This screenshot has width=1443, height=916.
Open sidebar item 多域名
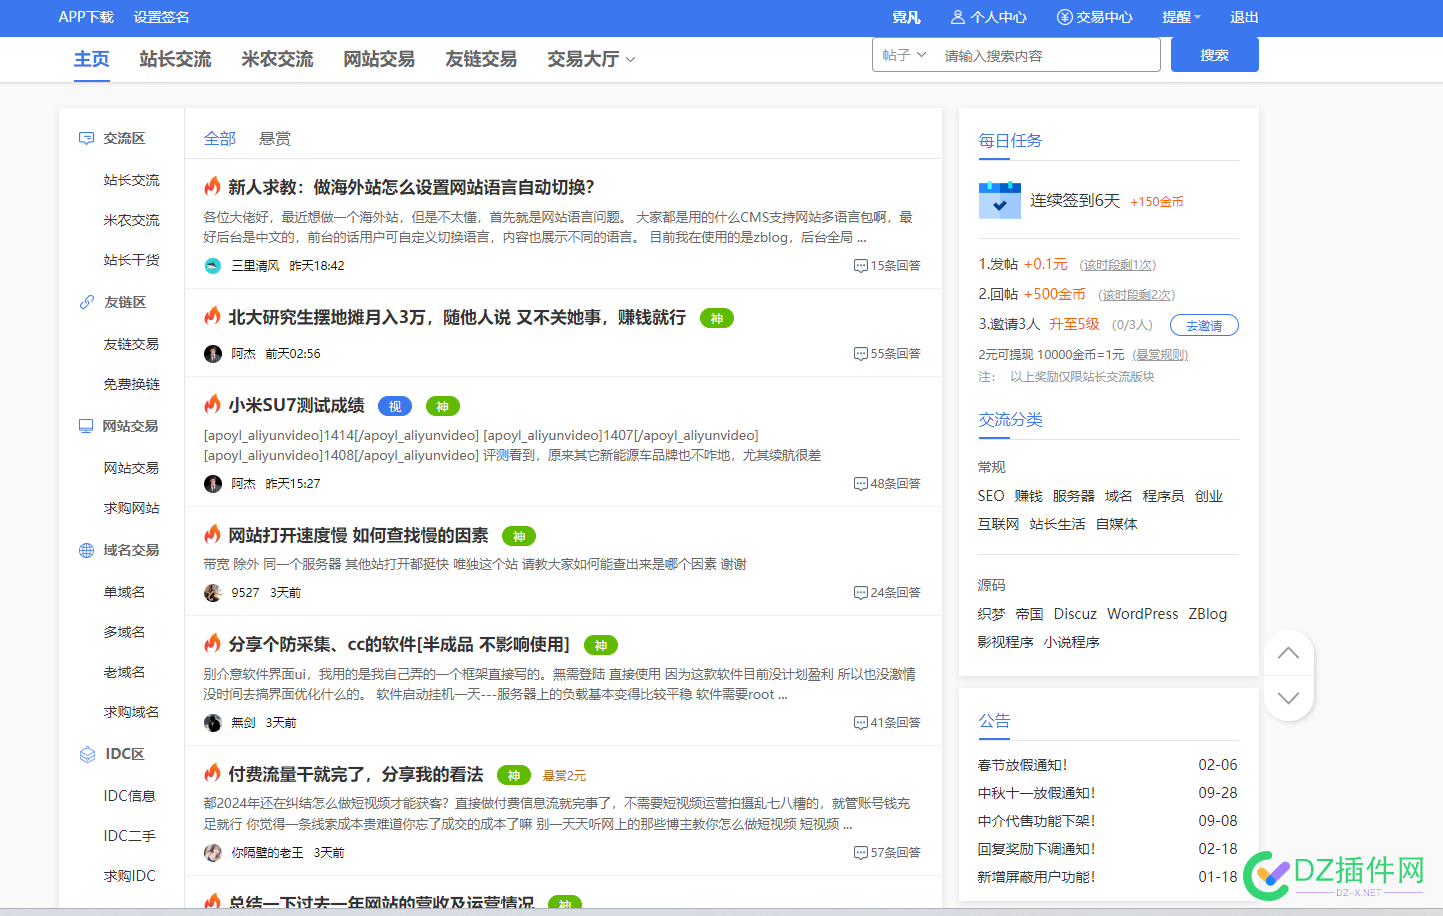click(x=125, y=632)
